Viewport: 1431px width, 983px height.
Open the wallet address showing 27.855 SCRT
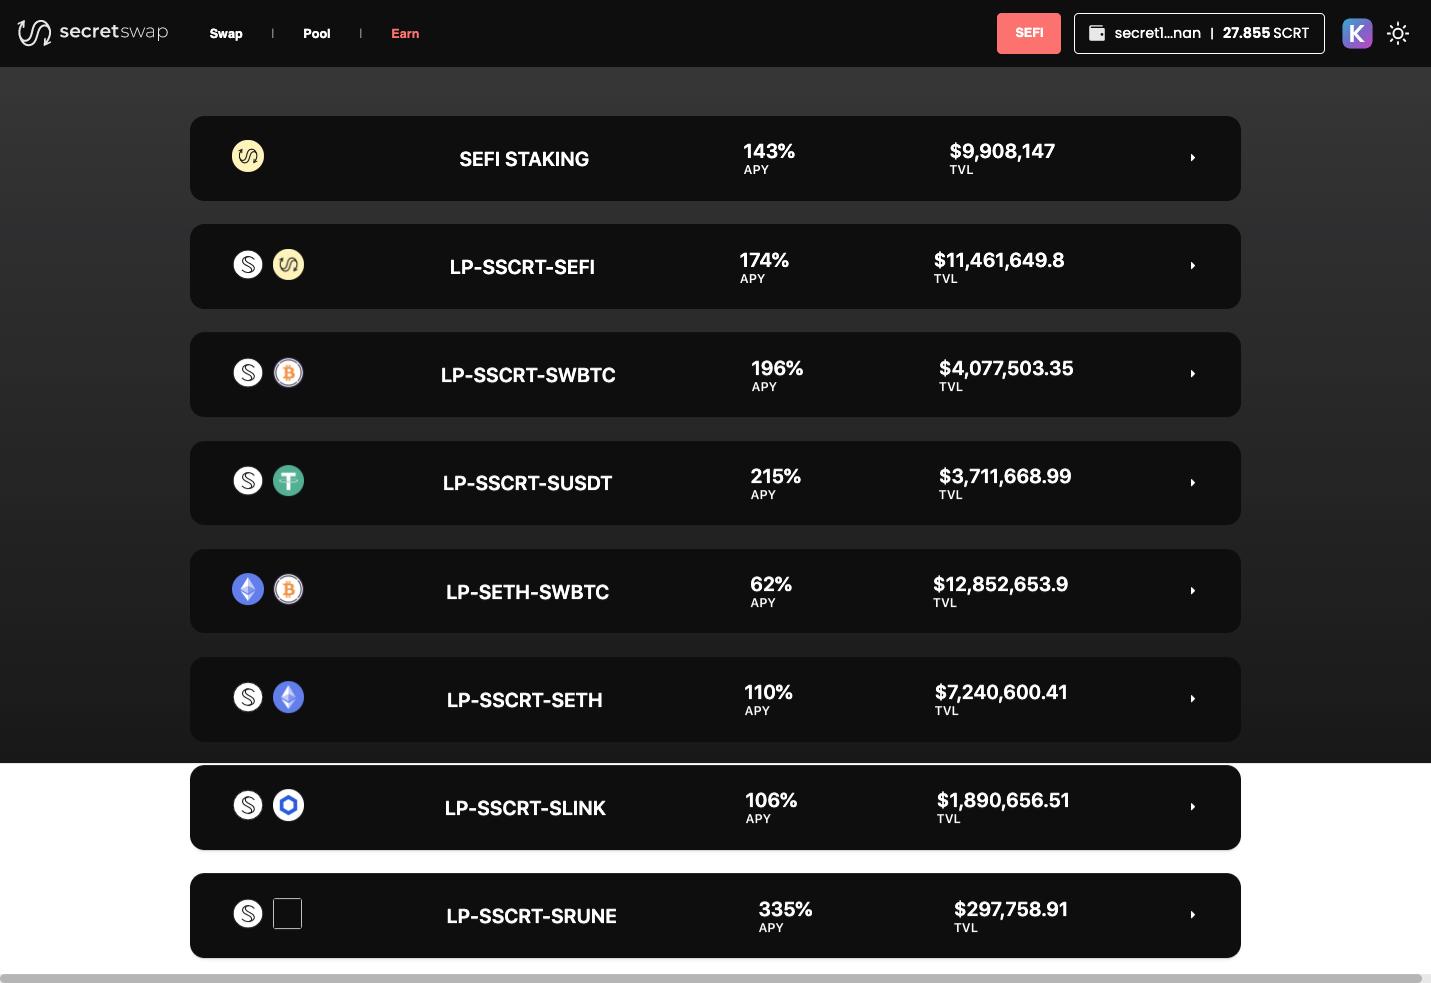1199,33
